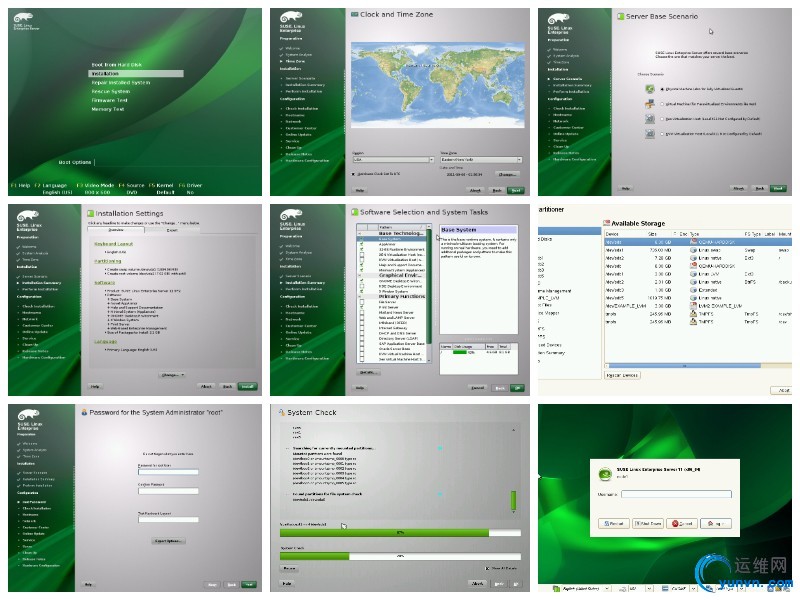Toggle Hardware Clock Set To UTC checkbox
The height and width of the screenshot is (600, 800).
click(x=353, y=174)
